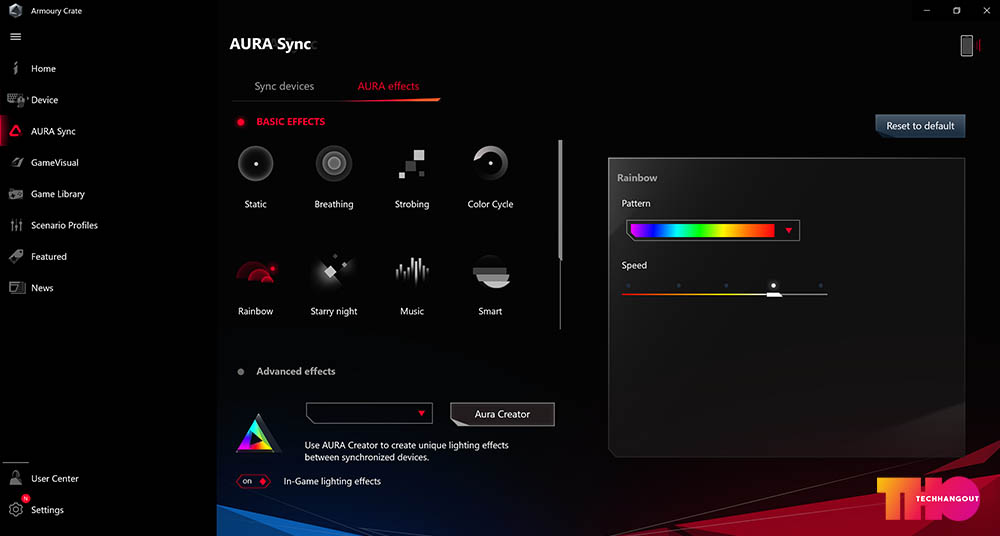Open the rainbow Pattern dropdown

point(713,230)
